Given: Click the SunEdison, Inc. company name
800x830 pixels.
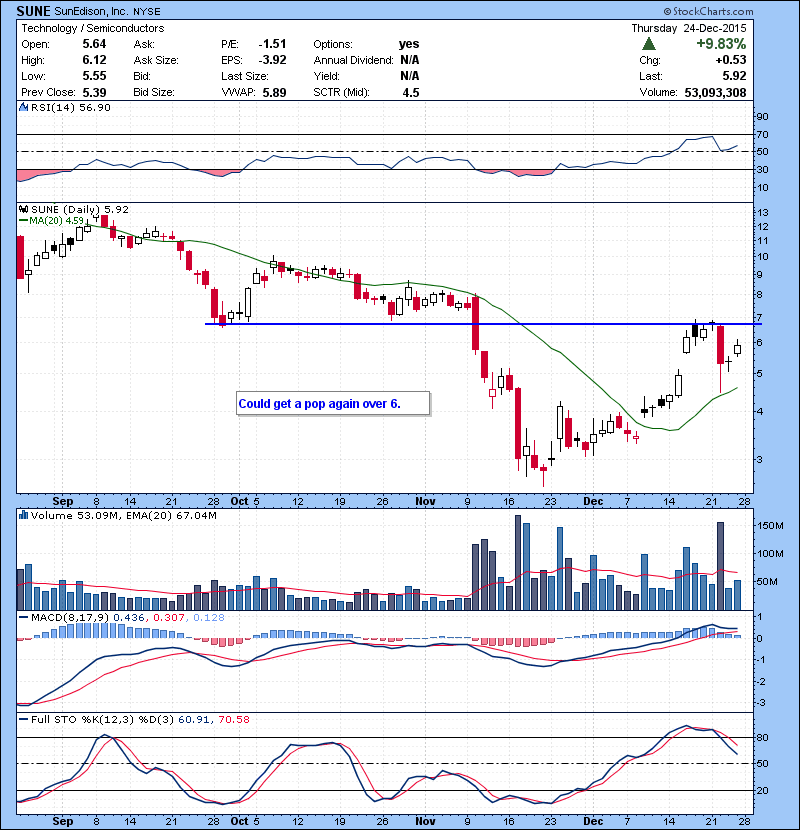Looking at the screenshot, I should coord(90,11).
